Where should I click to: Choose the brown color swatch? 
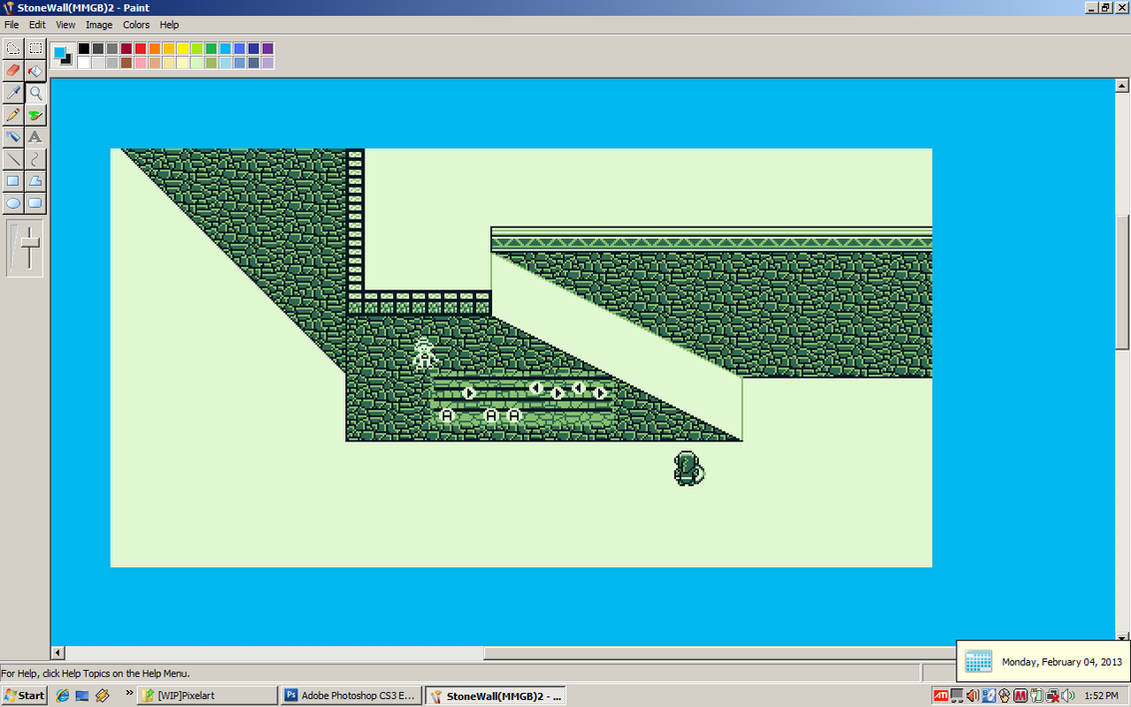[x=126, y=63]
